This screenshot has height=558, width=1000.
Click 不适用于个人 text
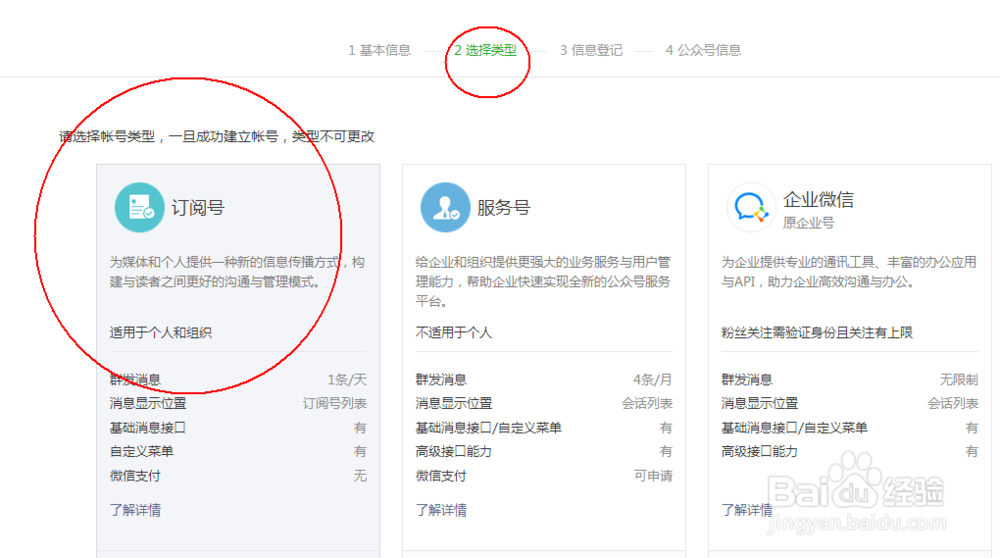[453, 332]
